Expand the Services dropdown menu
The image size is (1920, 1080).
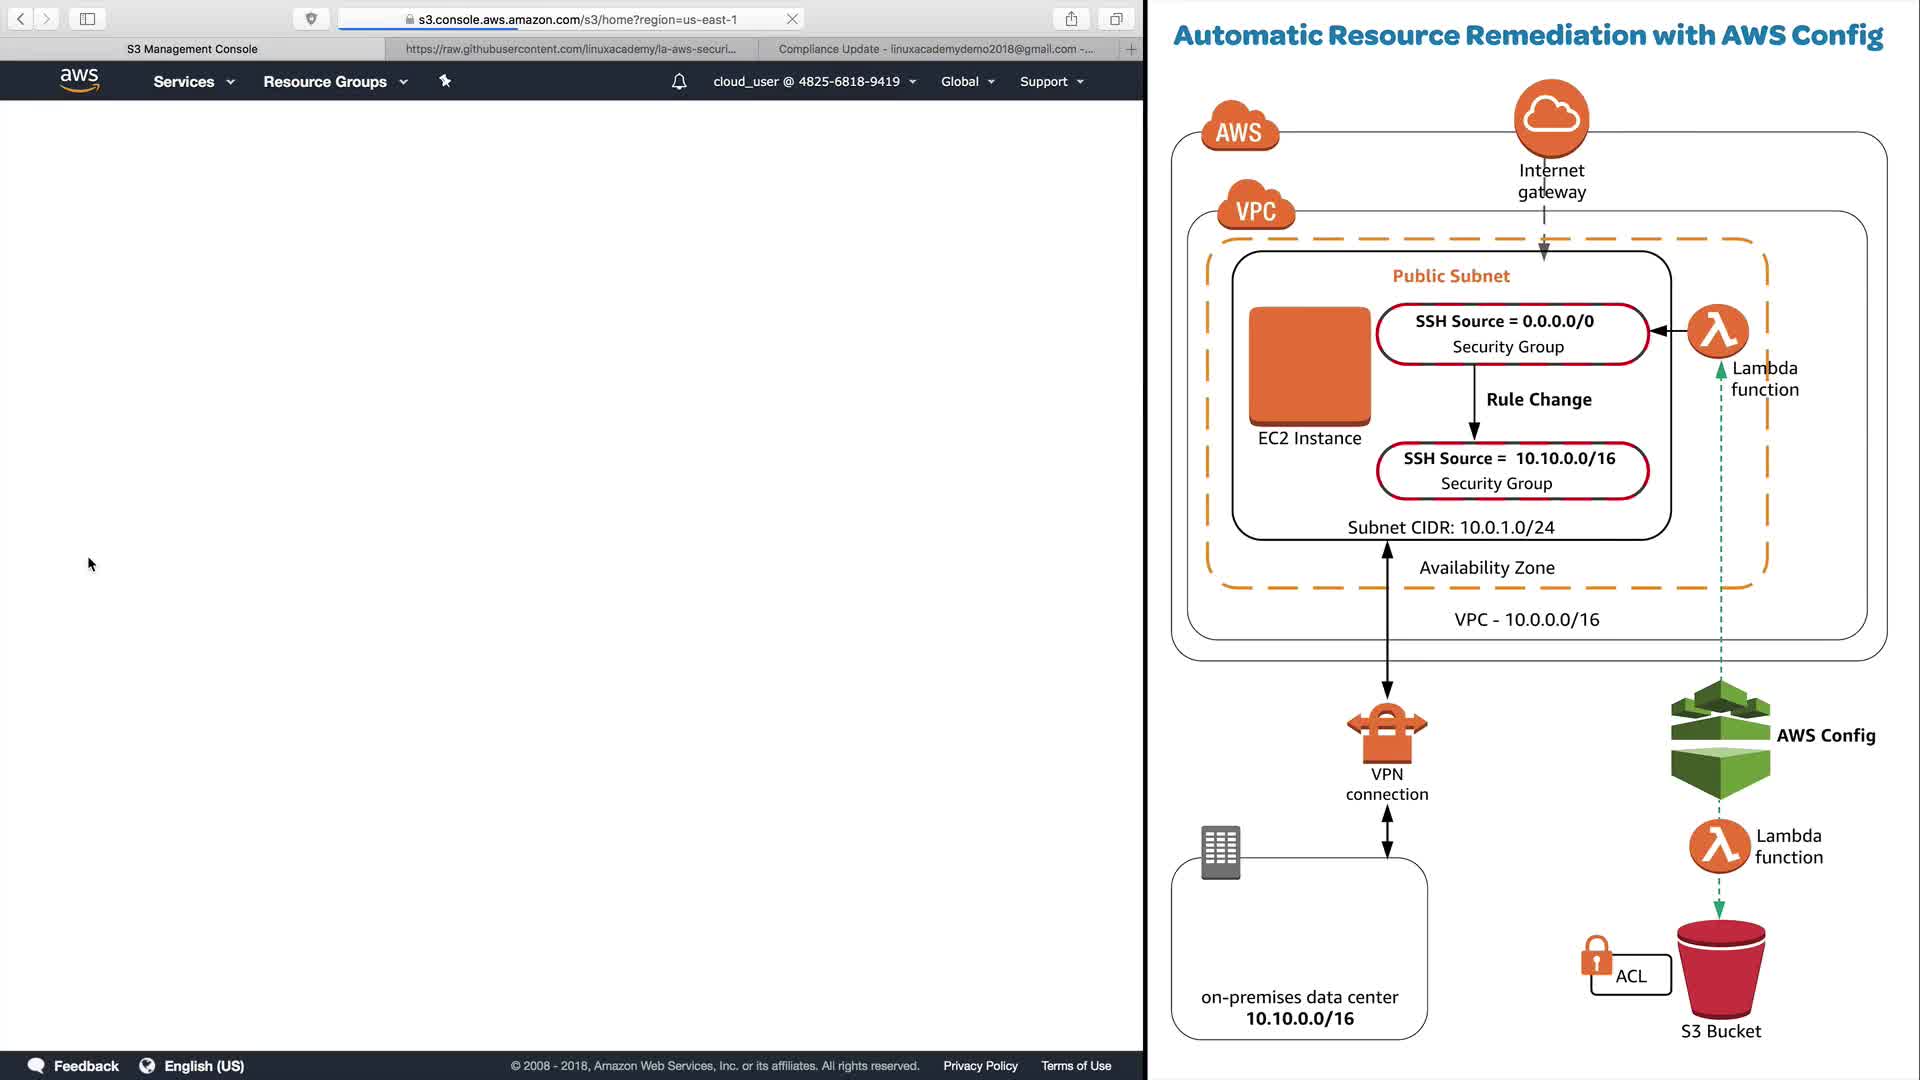click(194, 82)
